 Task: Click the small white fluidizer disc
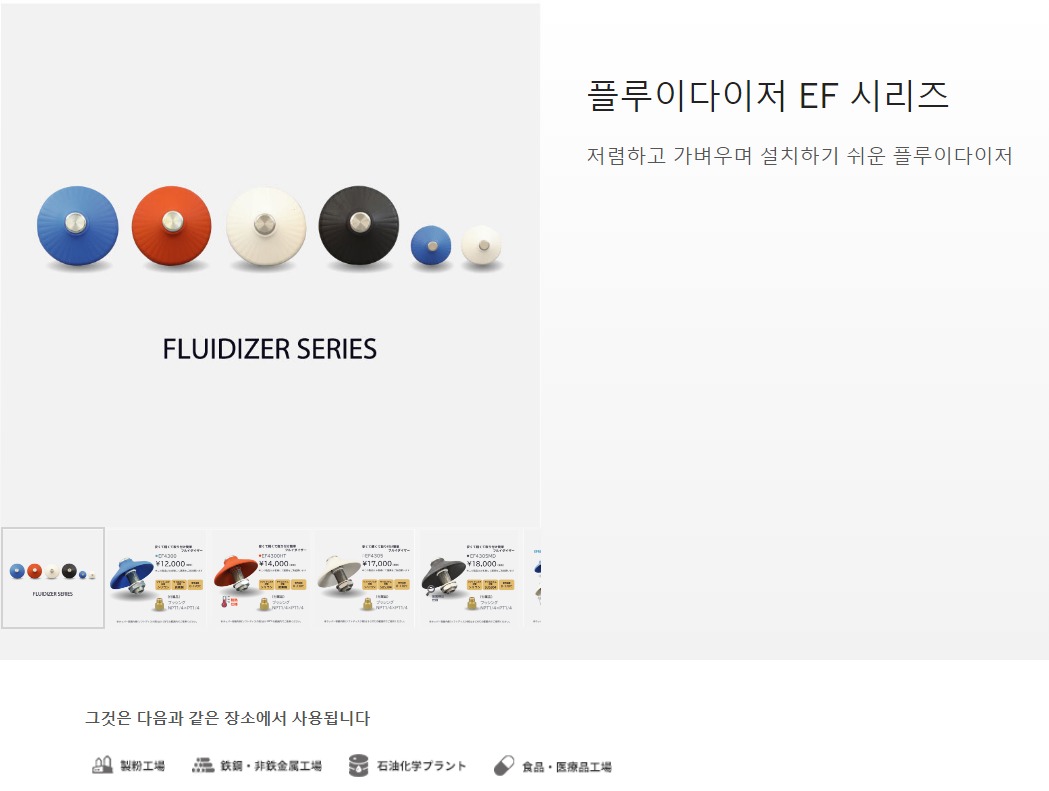click(x=481, y=246)
